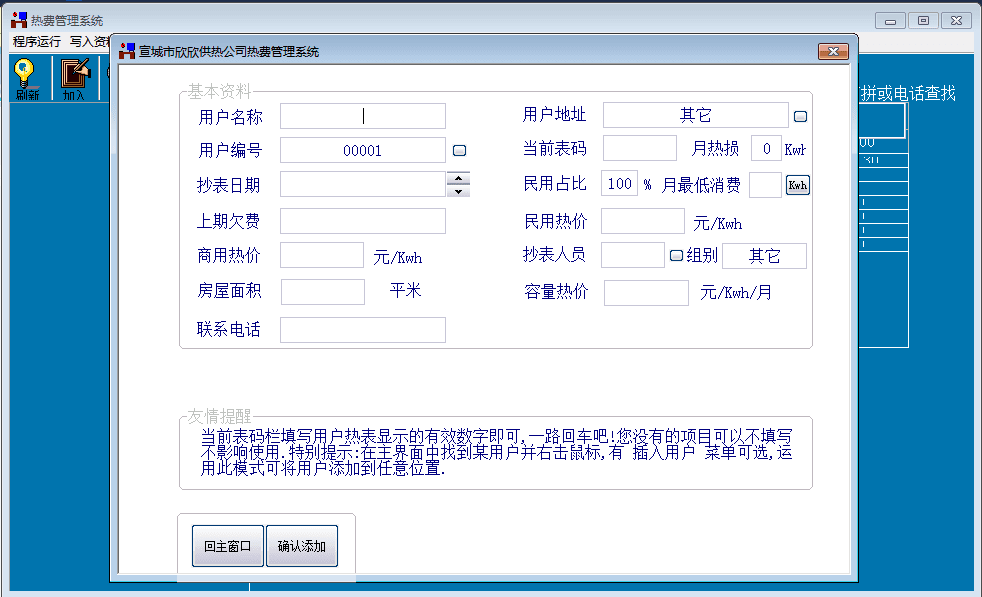Screen dimensions: 982x597
Task: Close the 宣城市欣欣供热公司 dialog window
Action: [x=833, y=51]
